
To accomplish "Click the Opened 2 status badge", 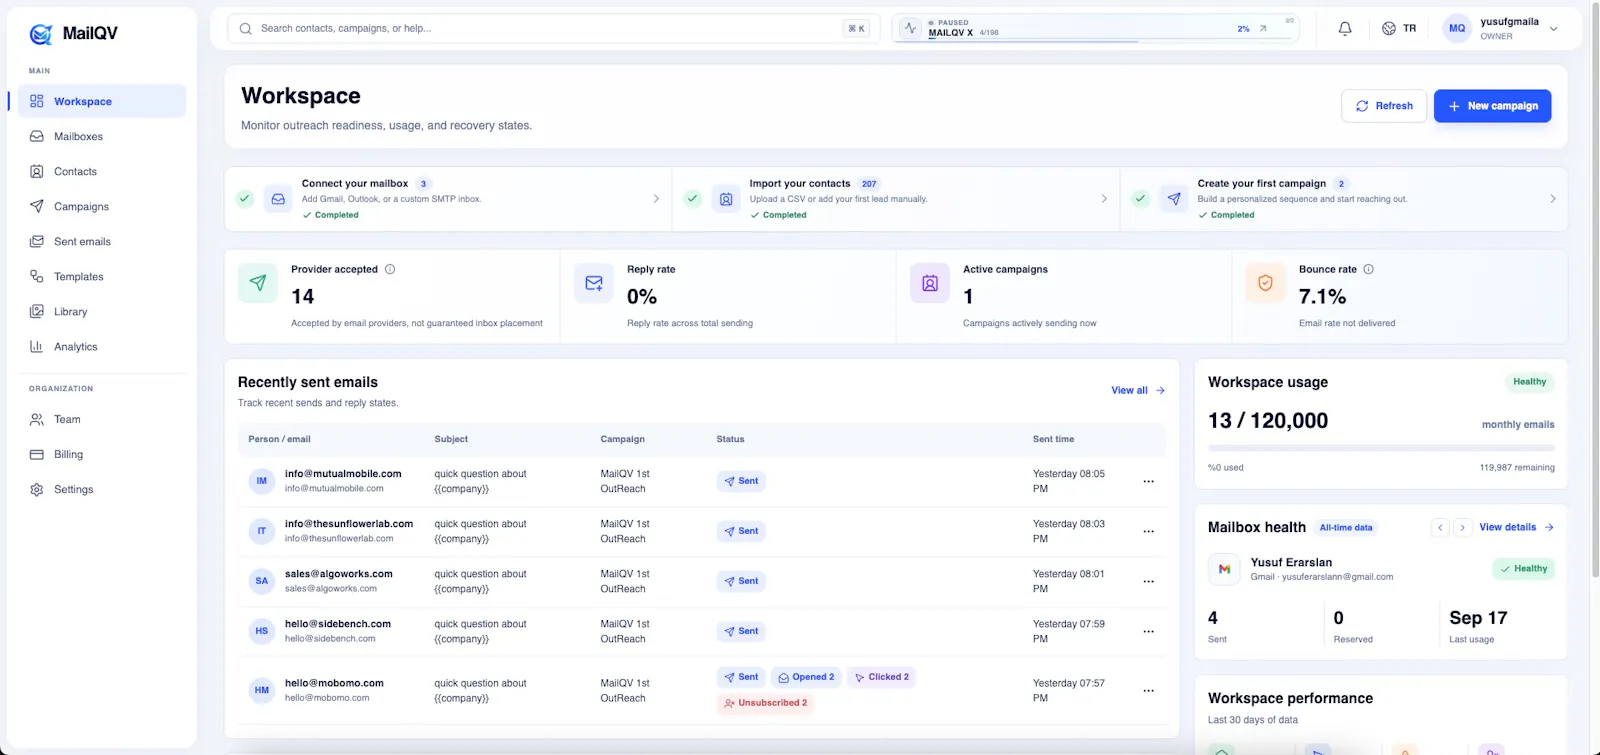I will (806, 677).
